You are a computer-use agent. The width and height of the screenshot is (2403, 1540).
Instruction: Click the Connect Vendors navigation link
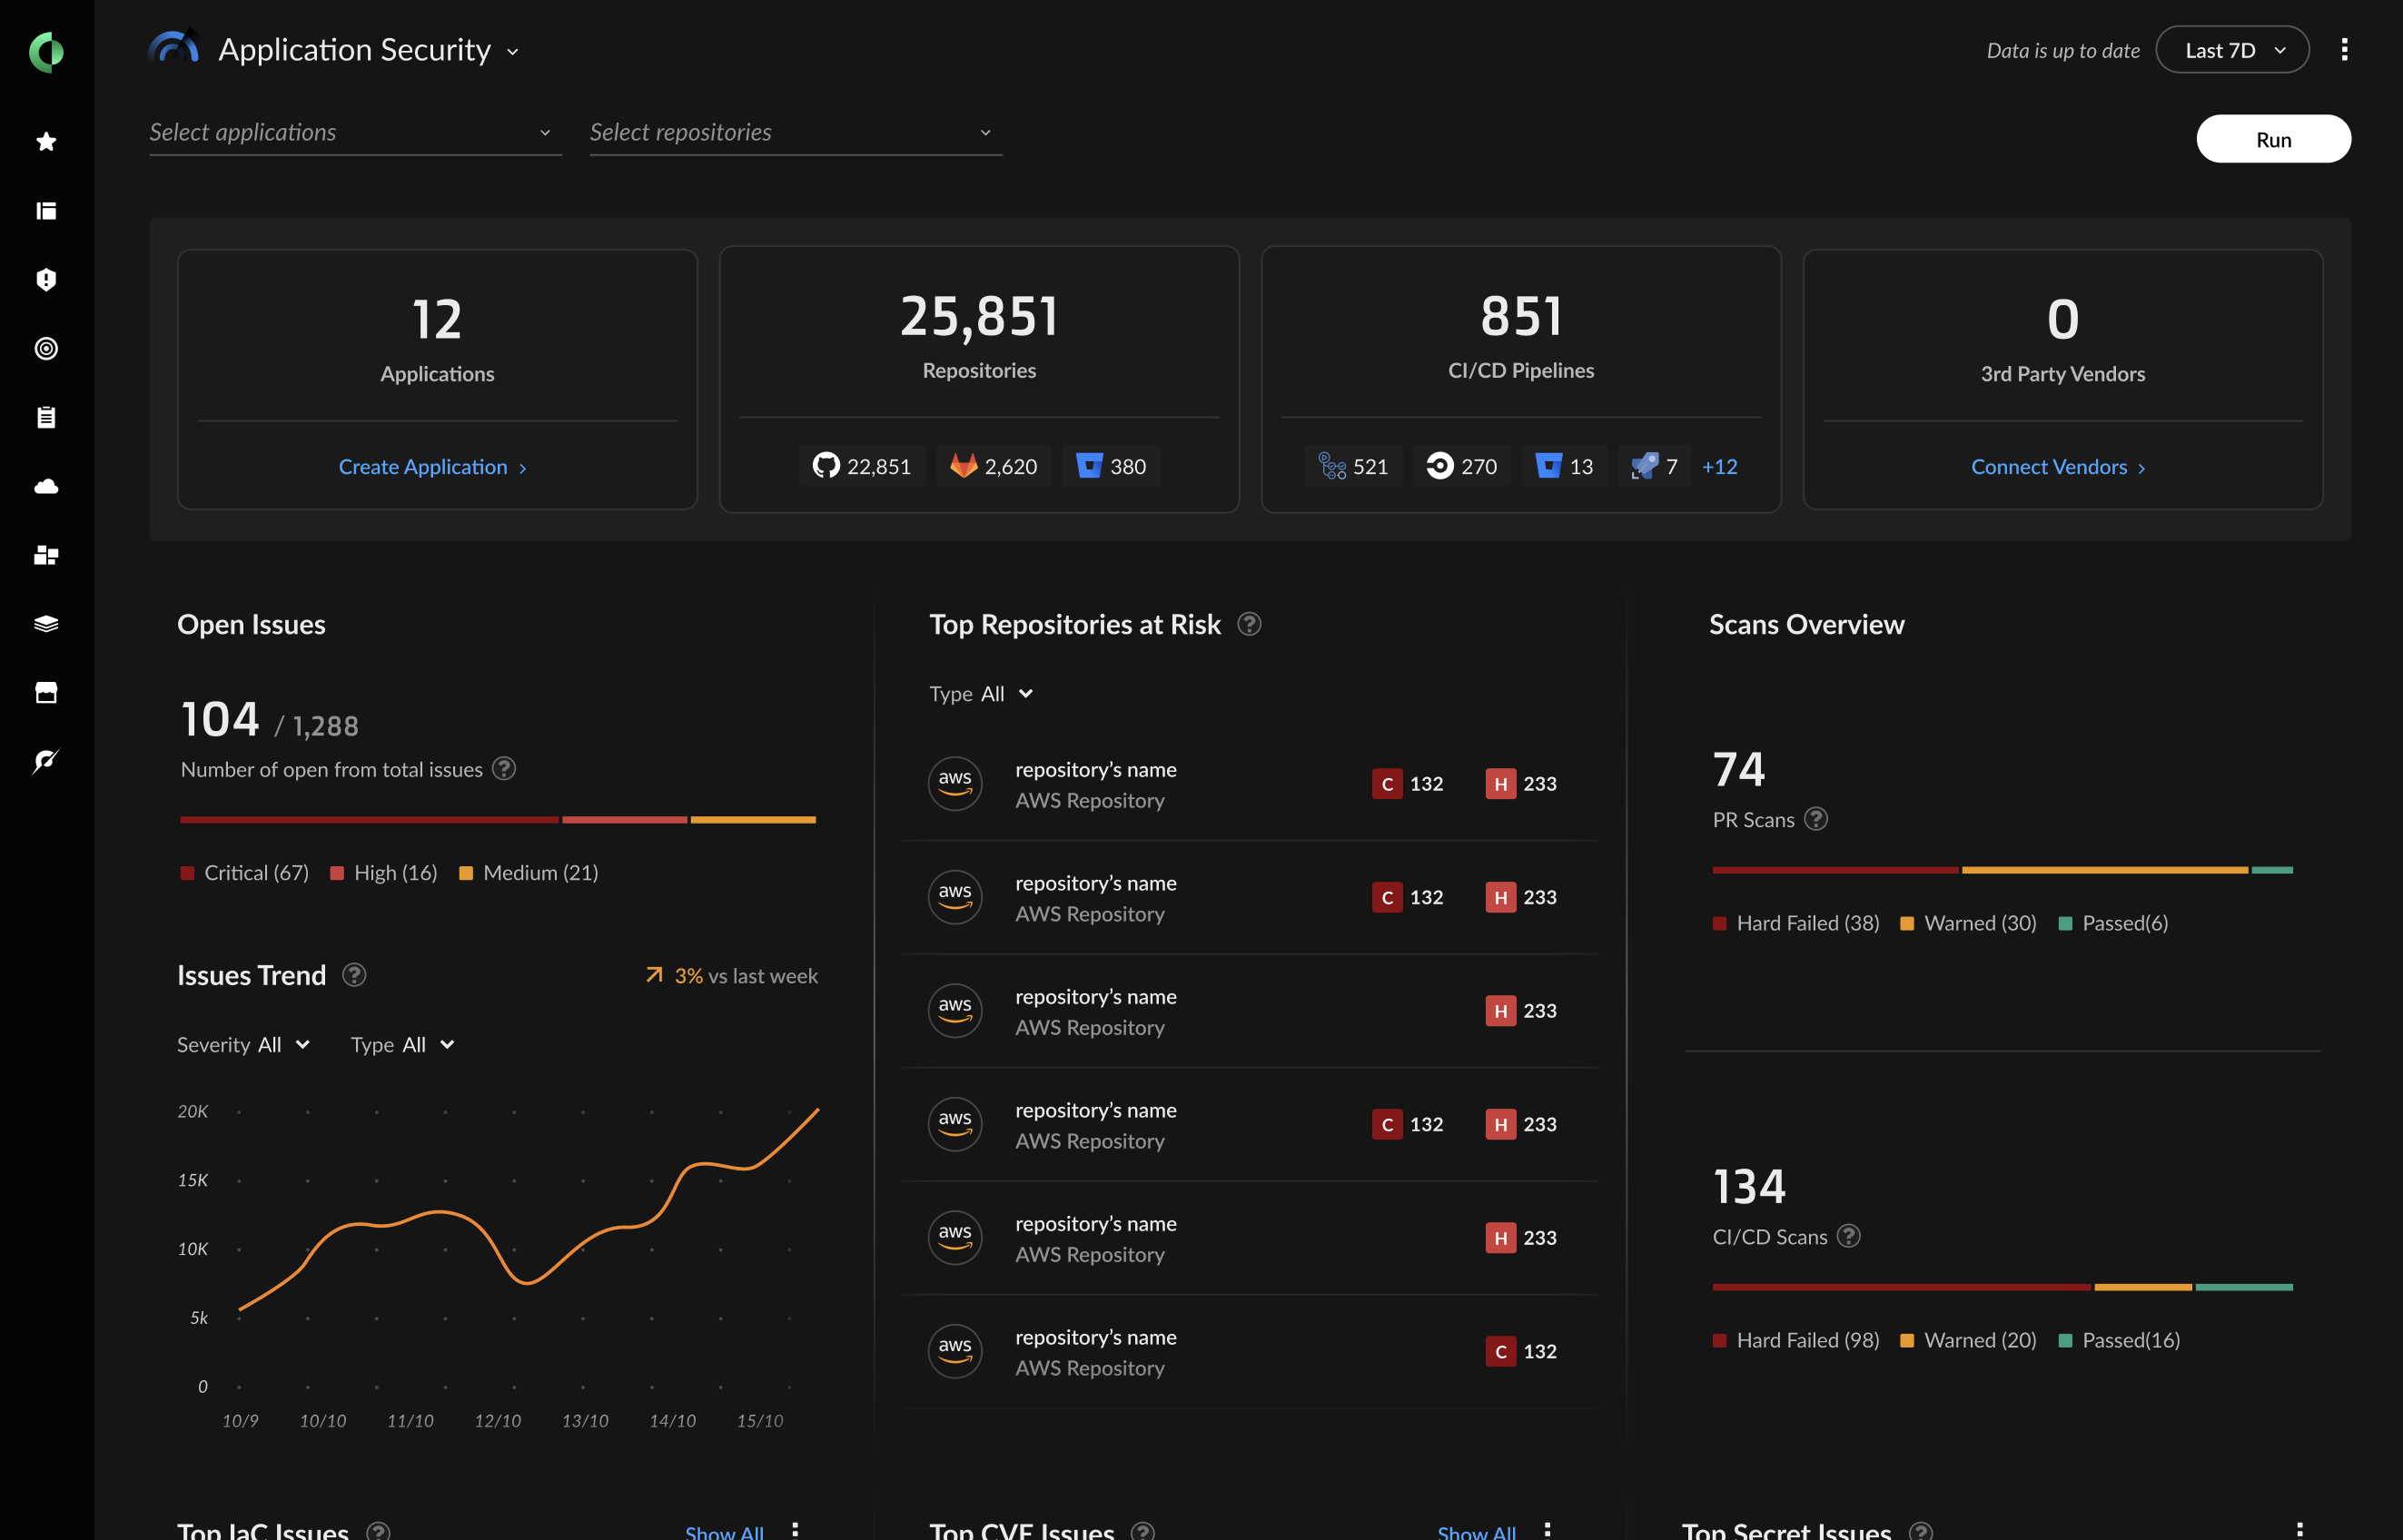pyautogui.click(x=2060, y=466)
